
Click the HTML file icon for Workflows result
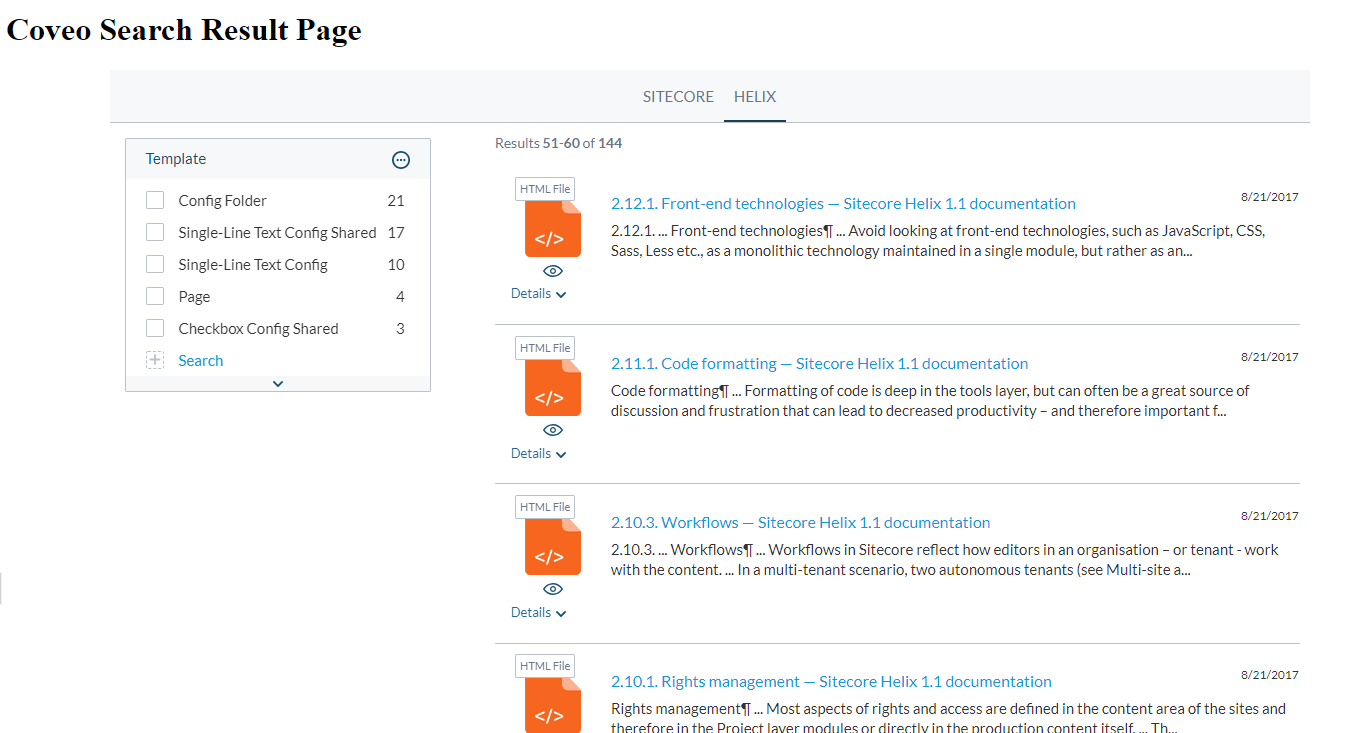point(553,547)
